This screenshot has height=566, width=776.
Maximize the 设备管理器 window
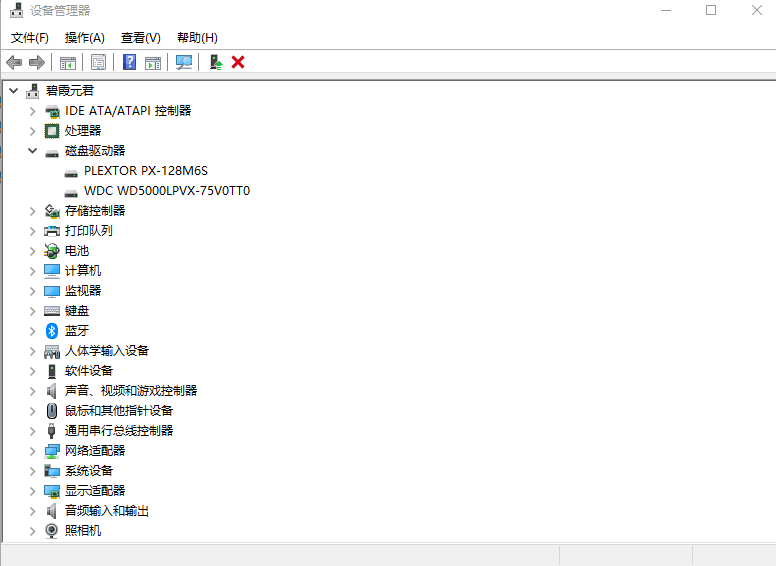(711, 10)
